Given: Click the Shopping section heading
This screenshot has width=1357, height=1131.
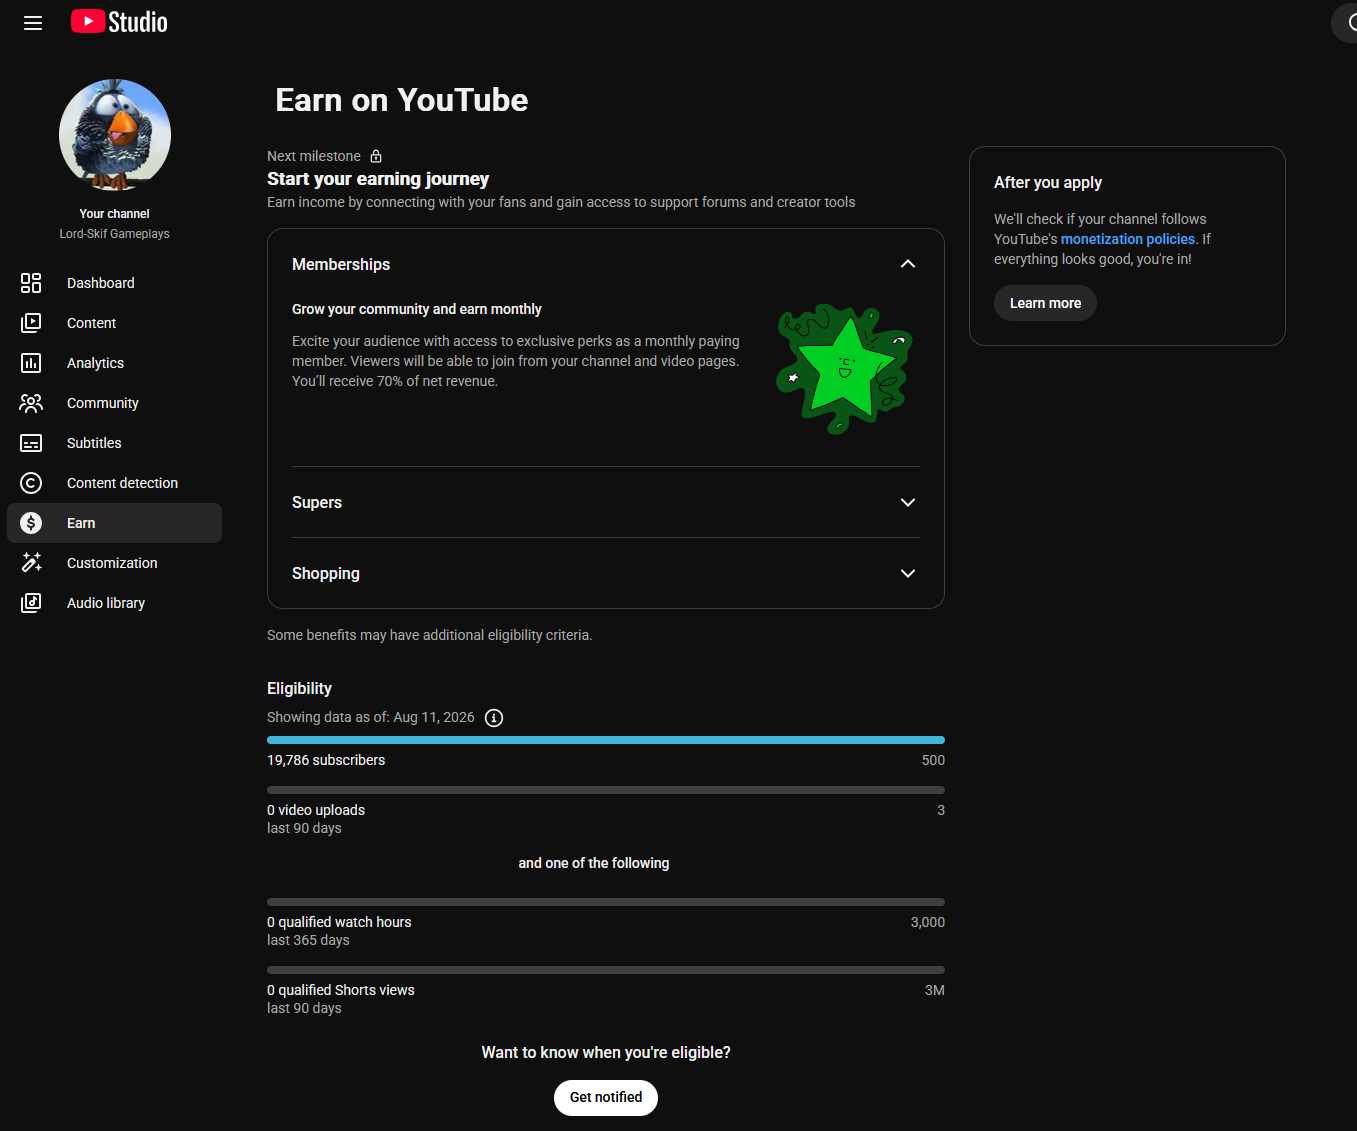Looking at the screenshot, I should (x=326, y=573).
